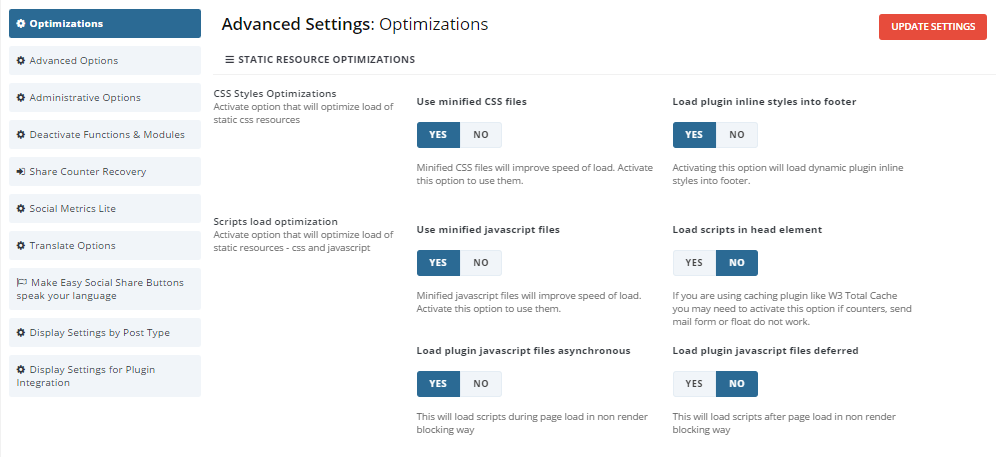Set Use minified CSS files to NO

pos(481,135)
